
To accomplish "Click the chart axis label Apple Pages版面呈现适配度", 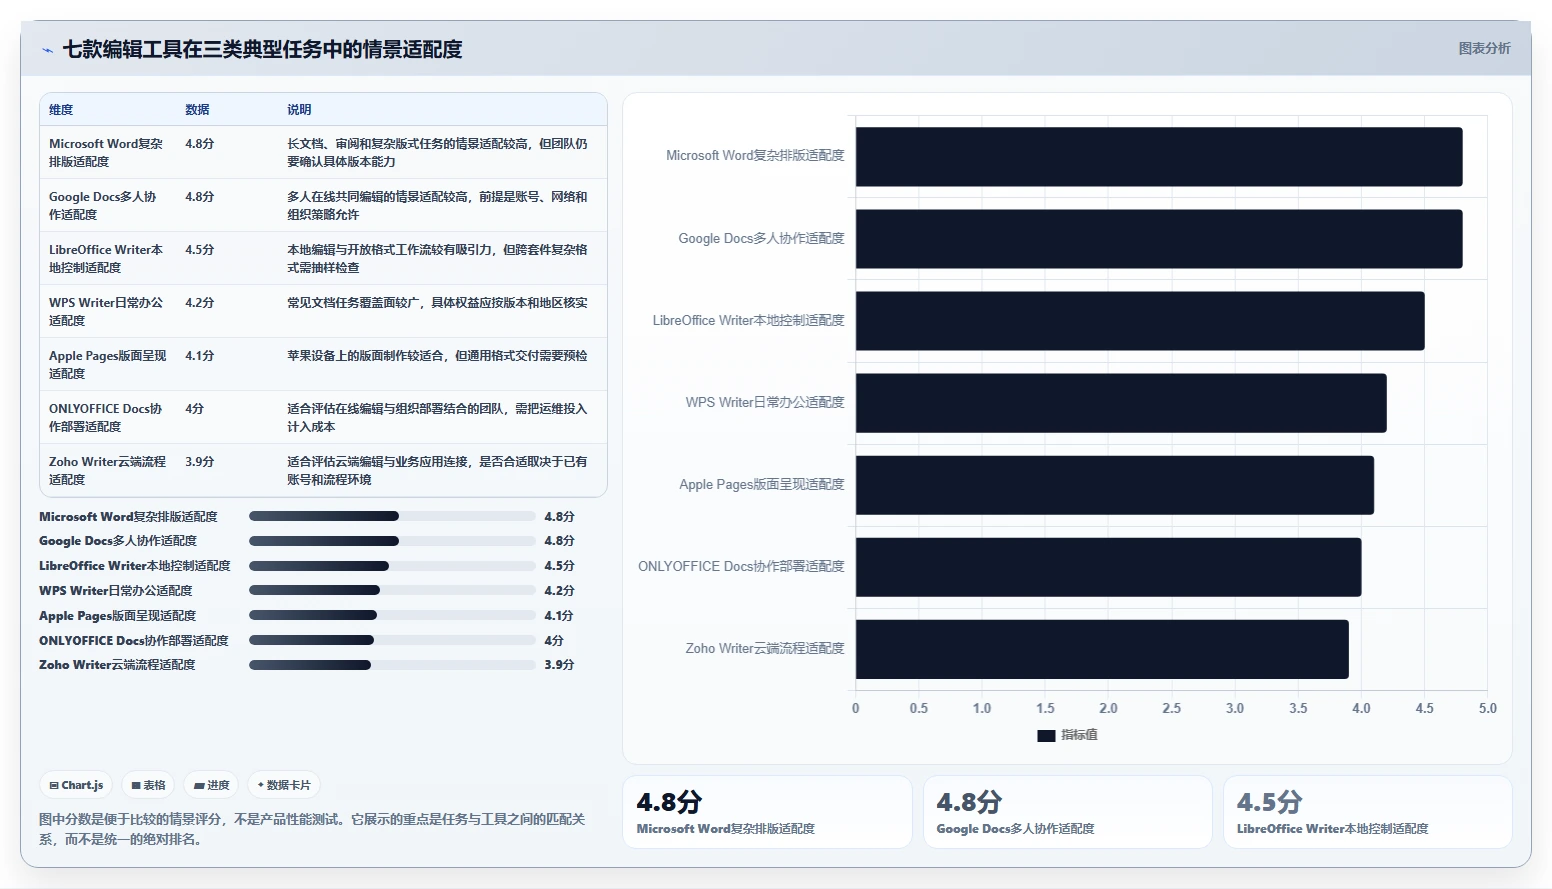I will point(762,484).
